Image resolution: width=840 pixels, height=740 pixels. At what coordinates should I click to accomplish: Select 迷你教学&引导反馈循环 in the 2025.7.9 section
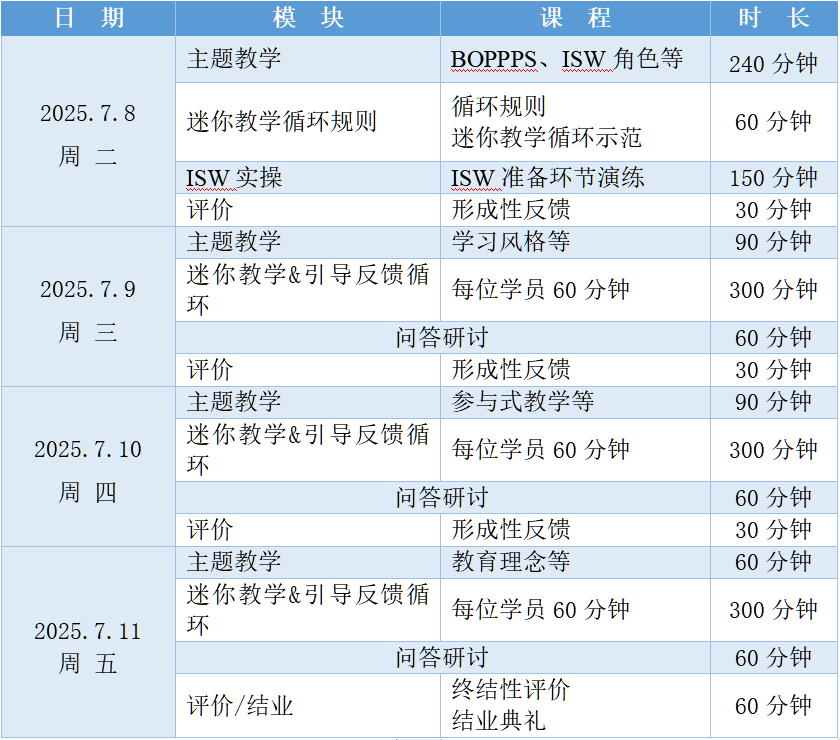click(x=308, y=290)
